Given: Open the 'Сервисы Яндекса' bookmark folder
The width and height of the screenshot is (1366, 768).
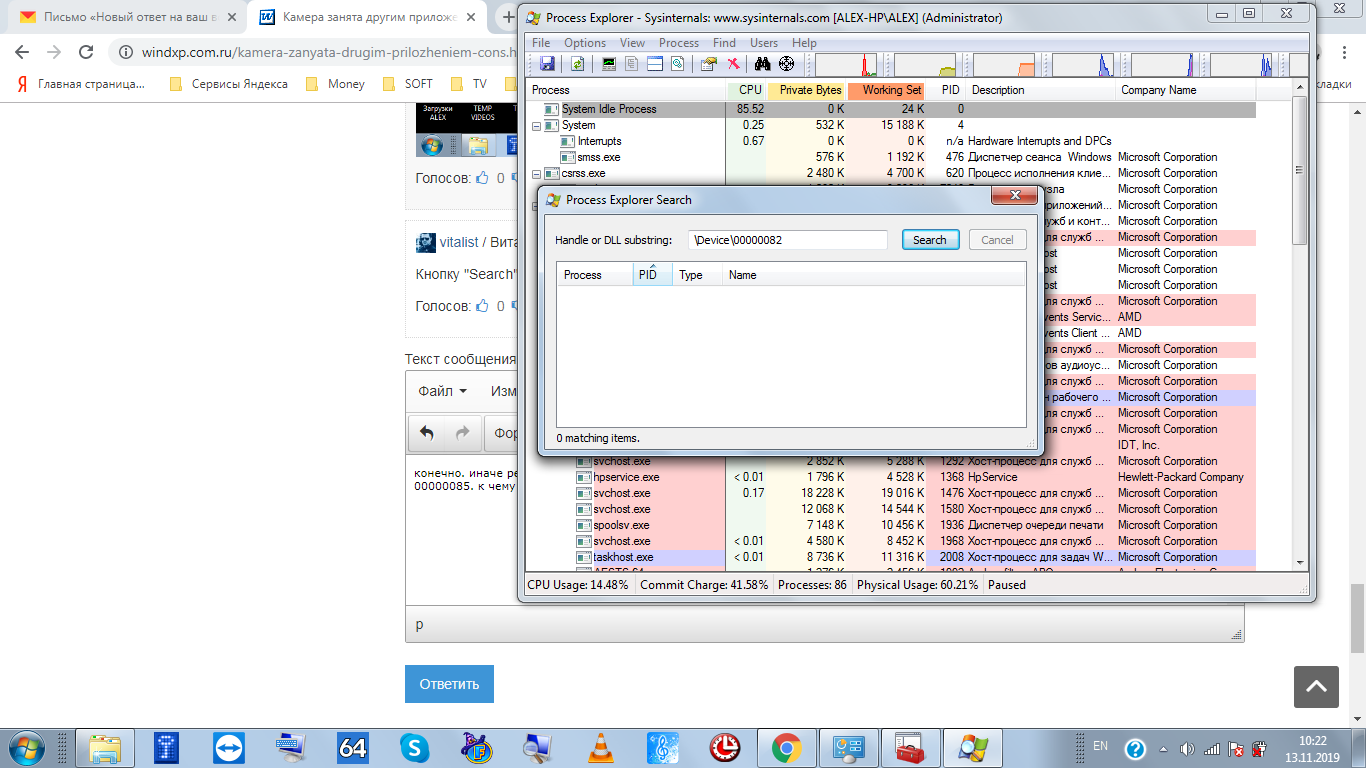Looking at the screenshot, I should (228, 84).
